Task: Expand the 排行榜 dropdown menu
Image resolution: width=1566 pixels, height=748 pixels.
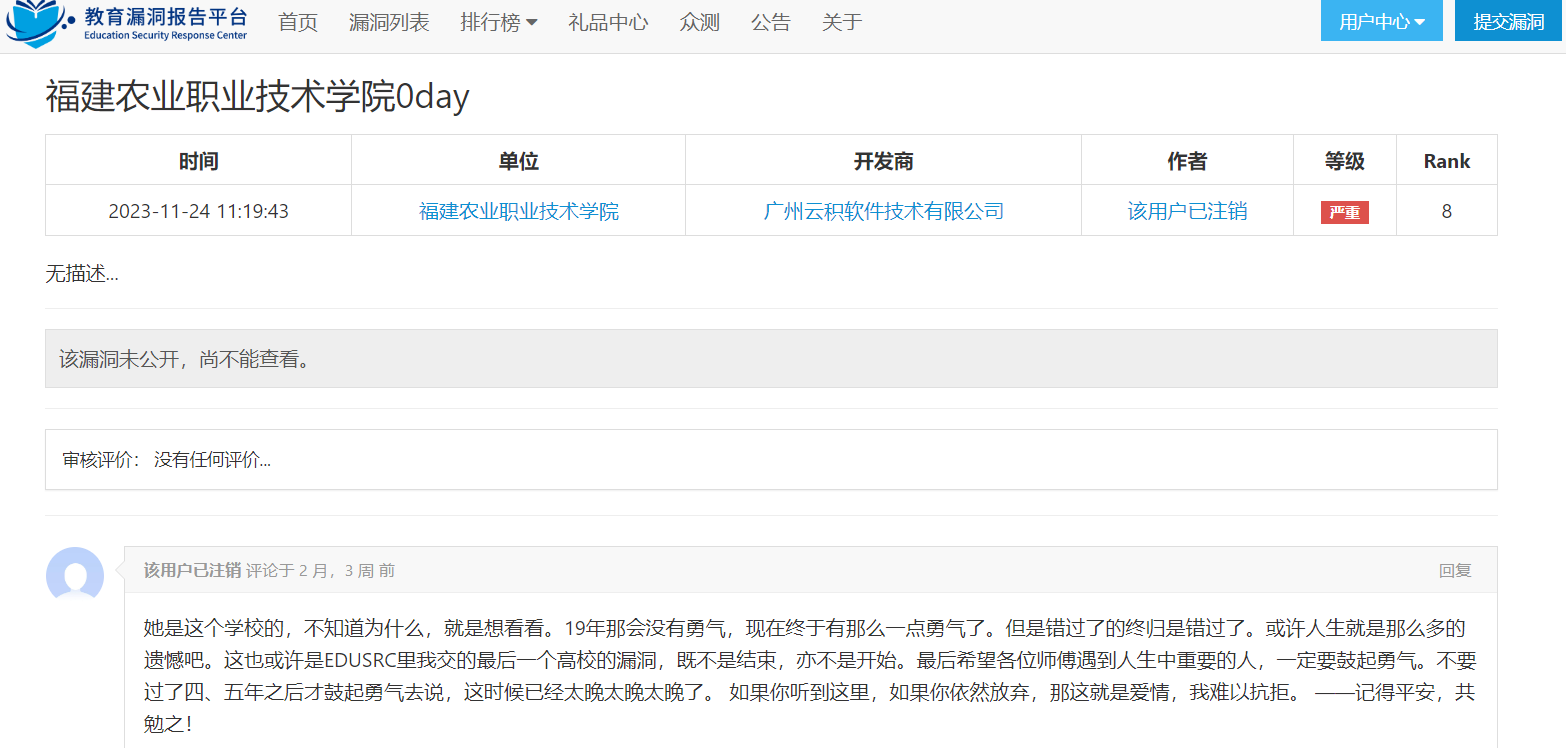Action: point(498,22)
